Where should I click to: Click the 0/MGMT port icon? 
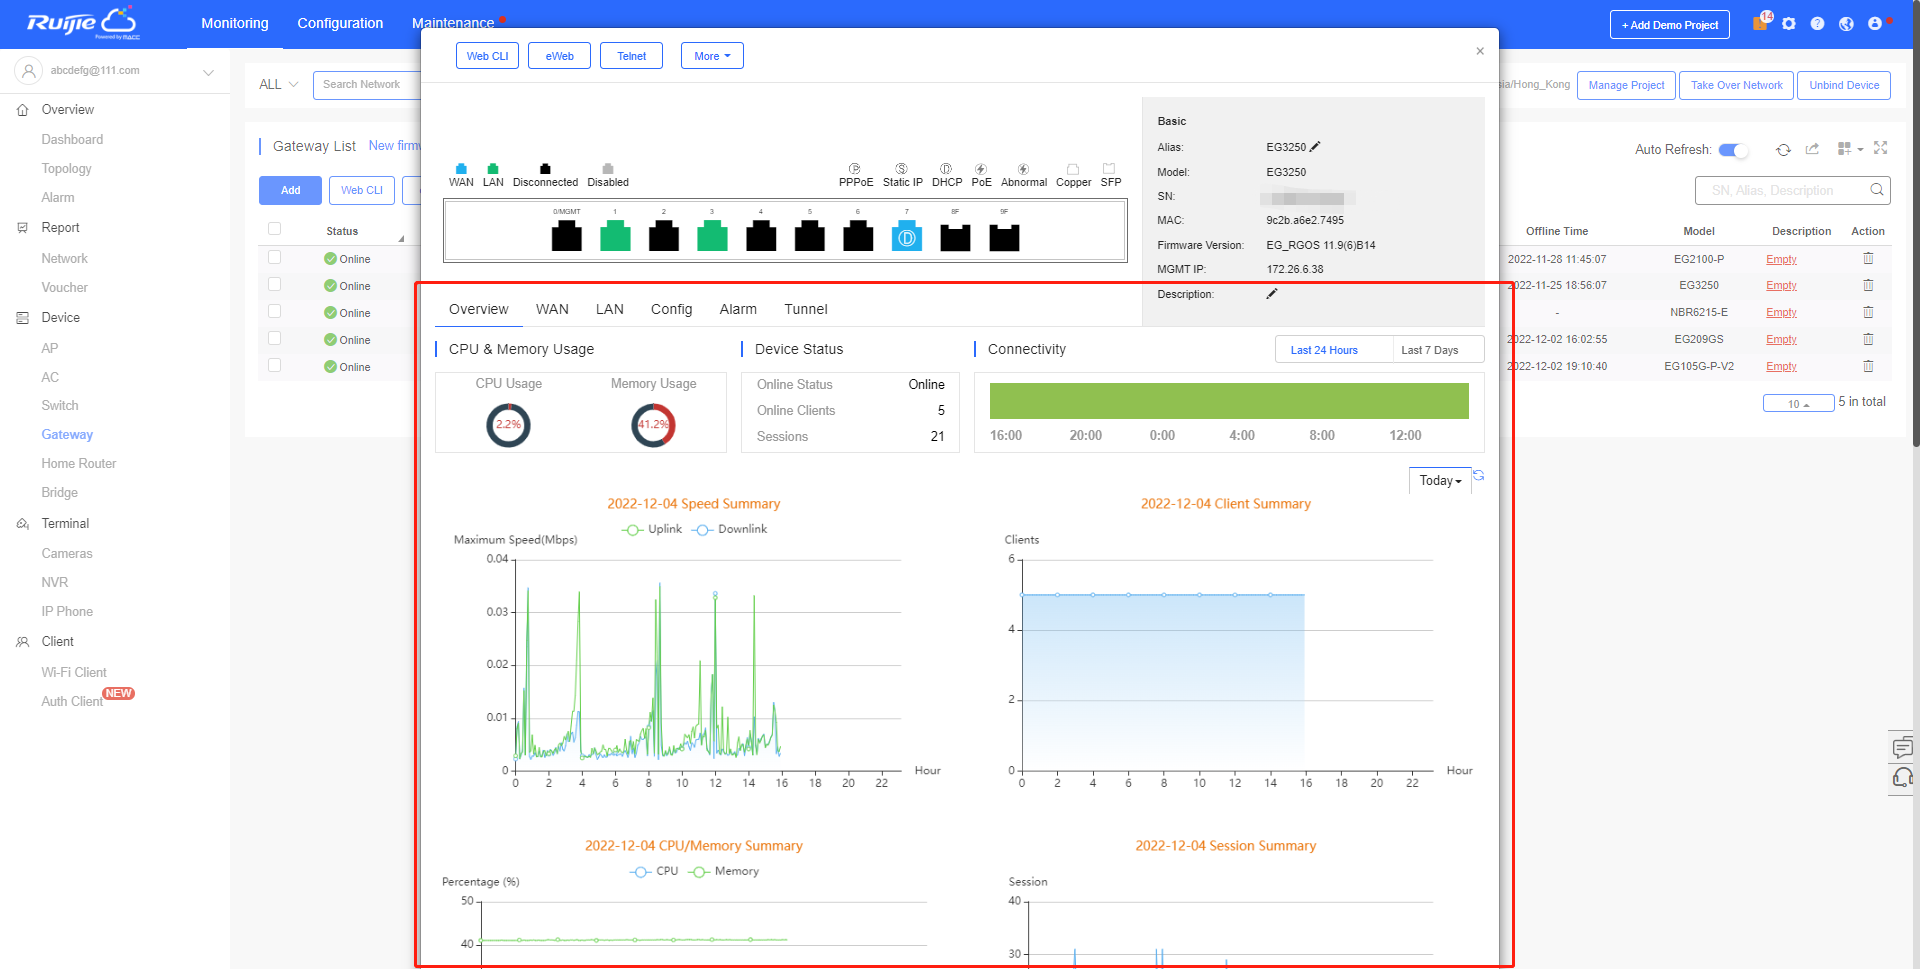click(x=567, y=236)
